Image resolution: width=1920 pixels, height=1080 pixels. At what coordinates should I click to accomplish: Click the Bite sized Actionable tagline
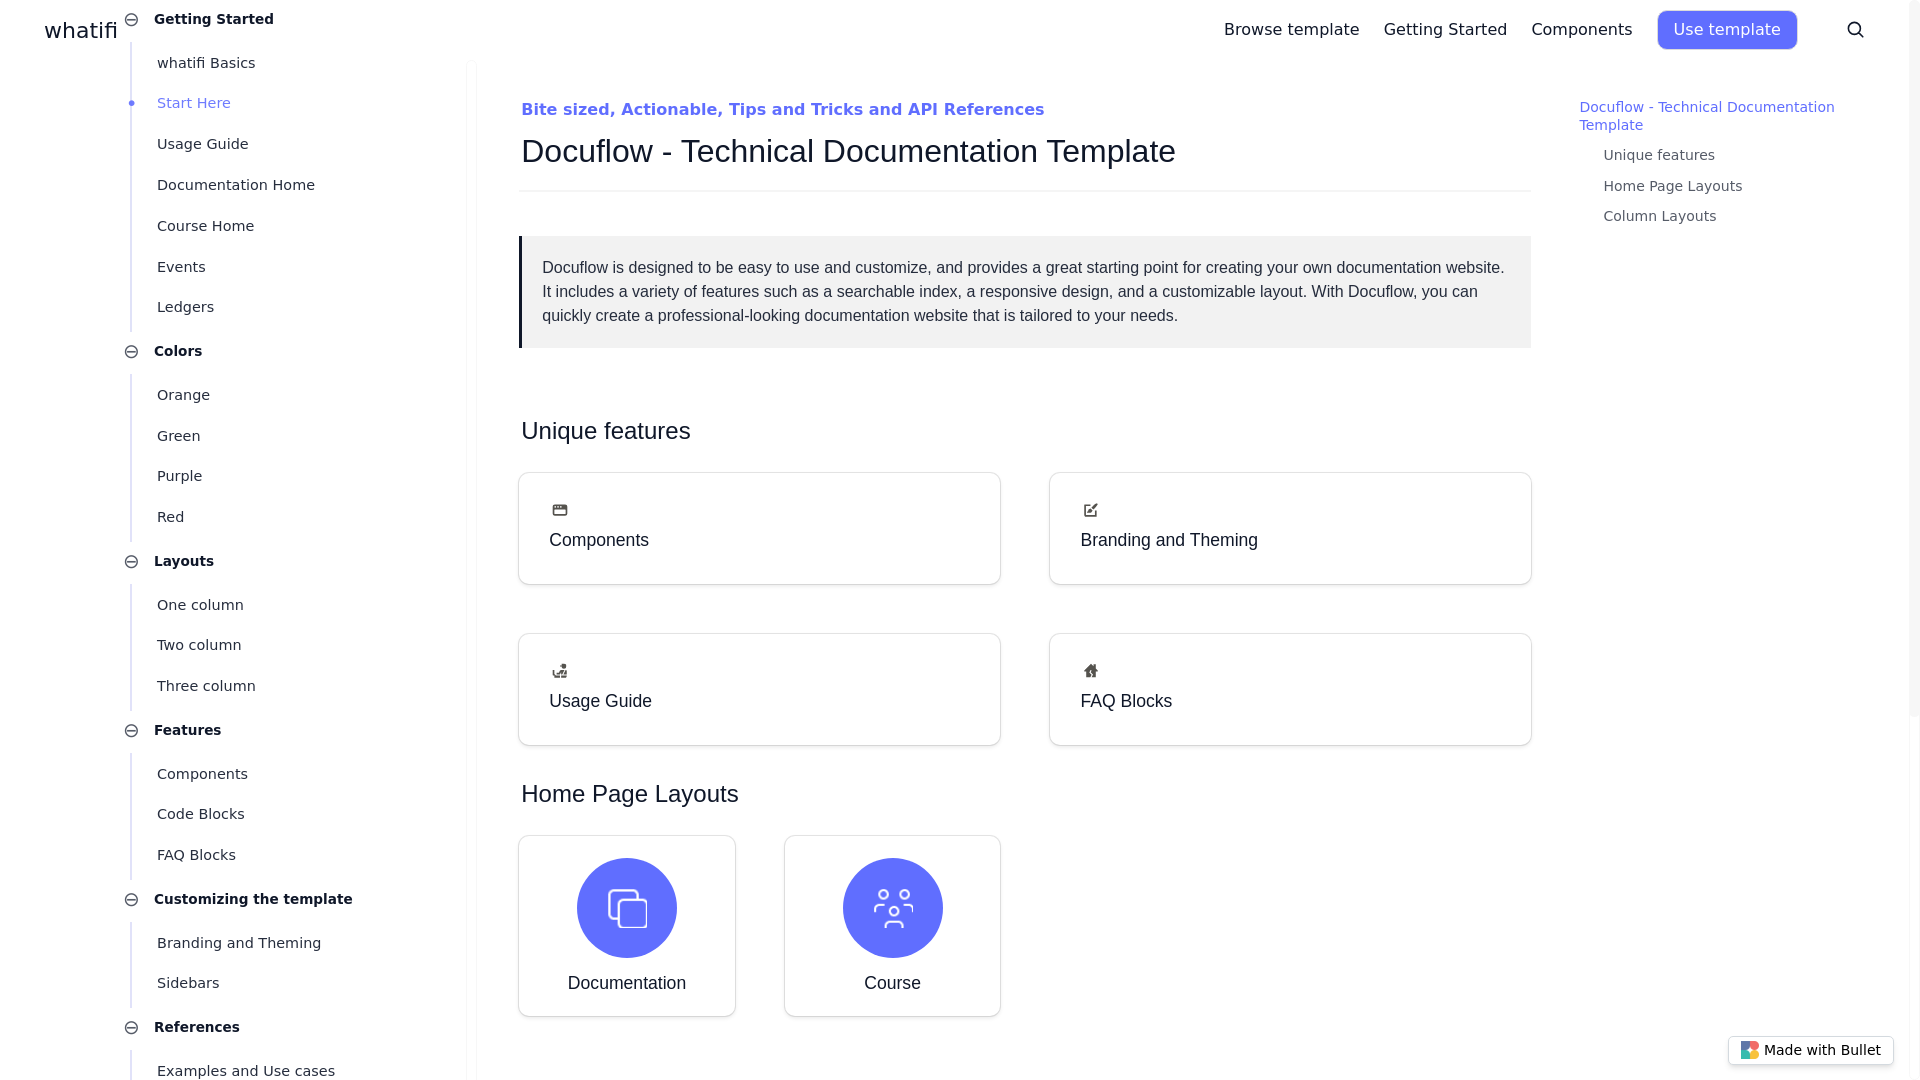(x=782, y=110)
